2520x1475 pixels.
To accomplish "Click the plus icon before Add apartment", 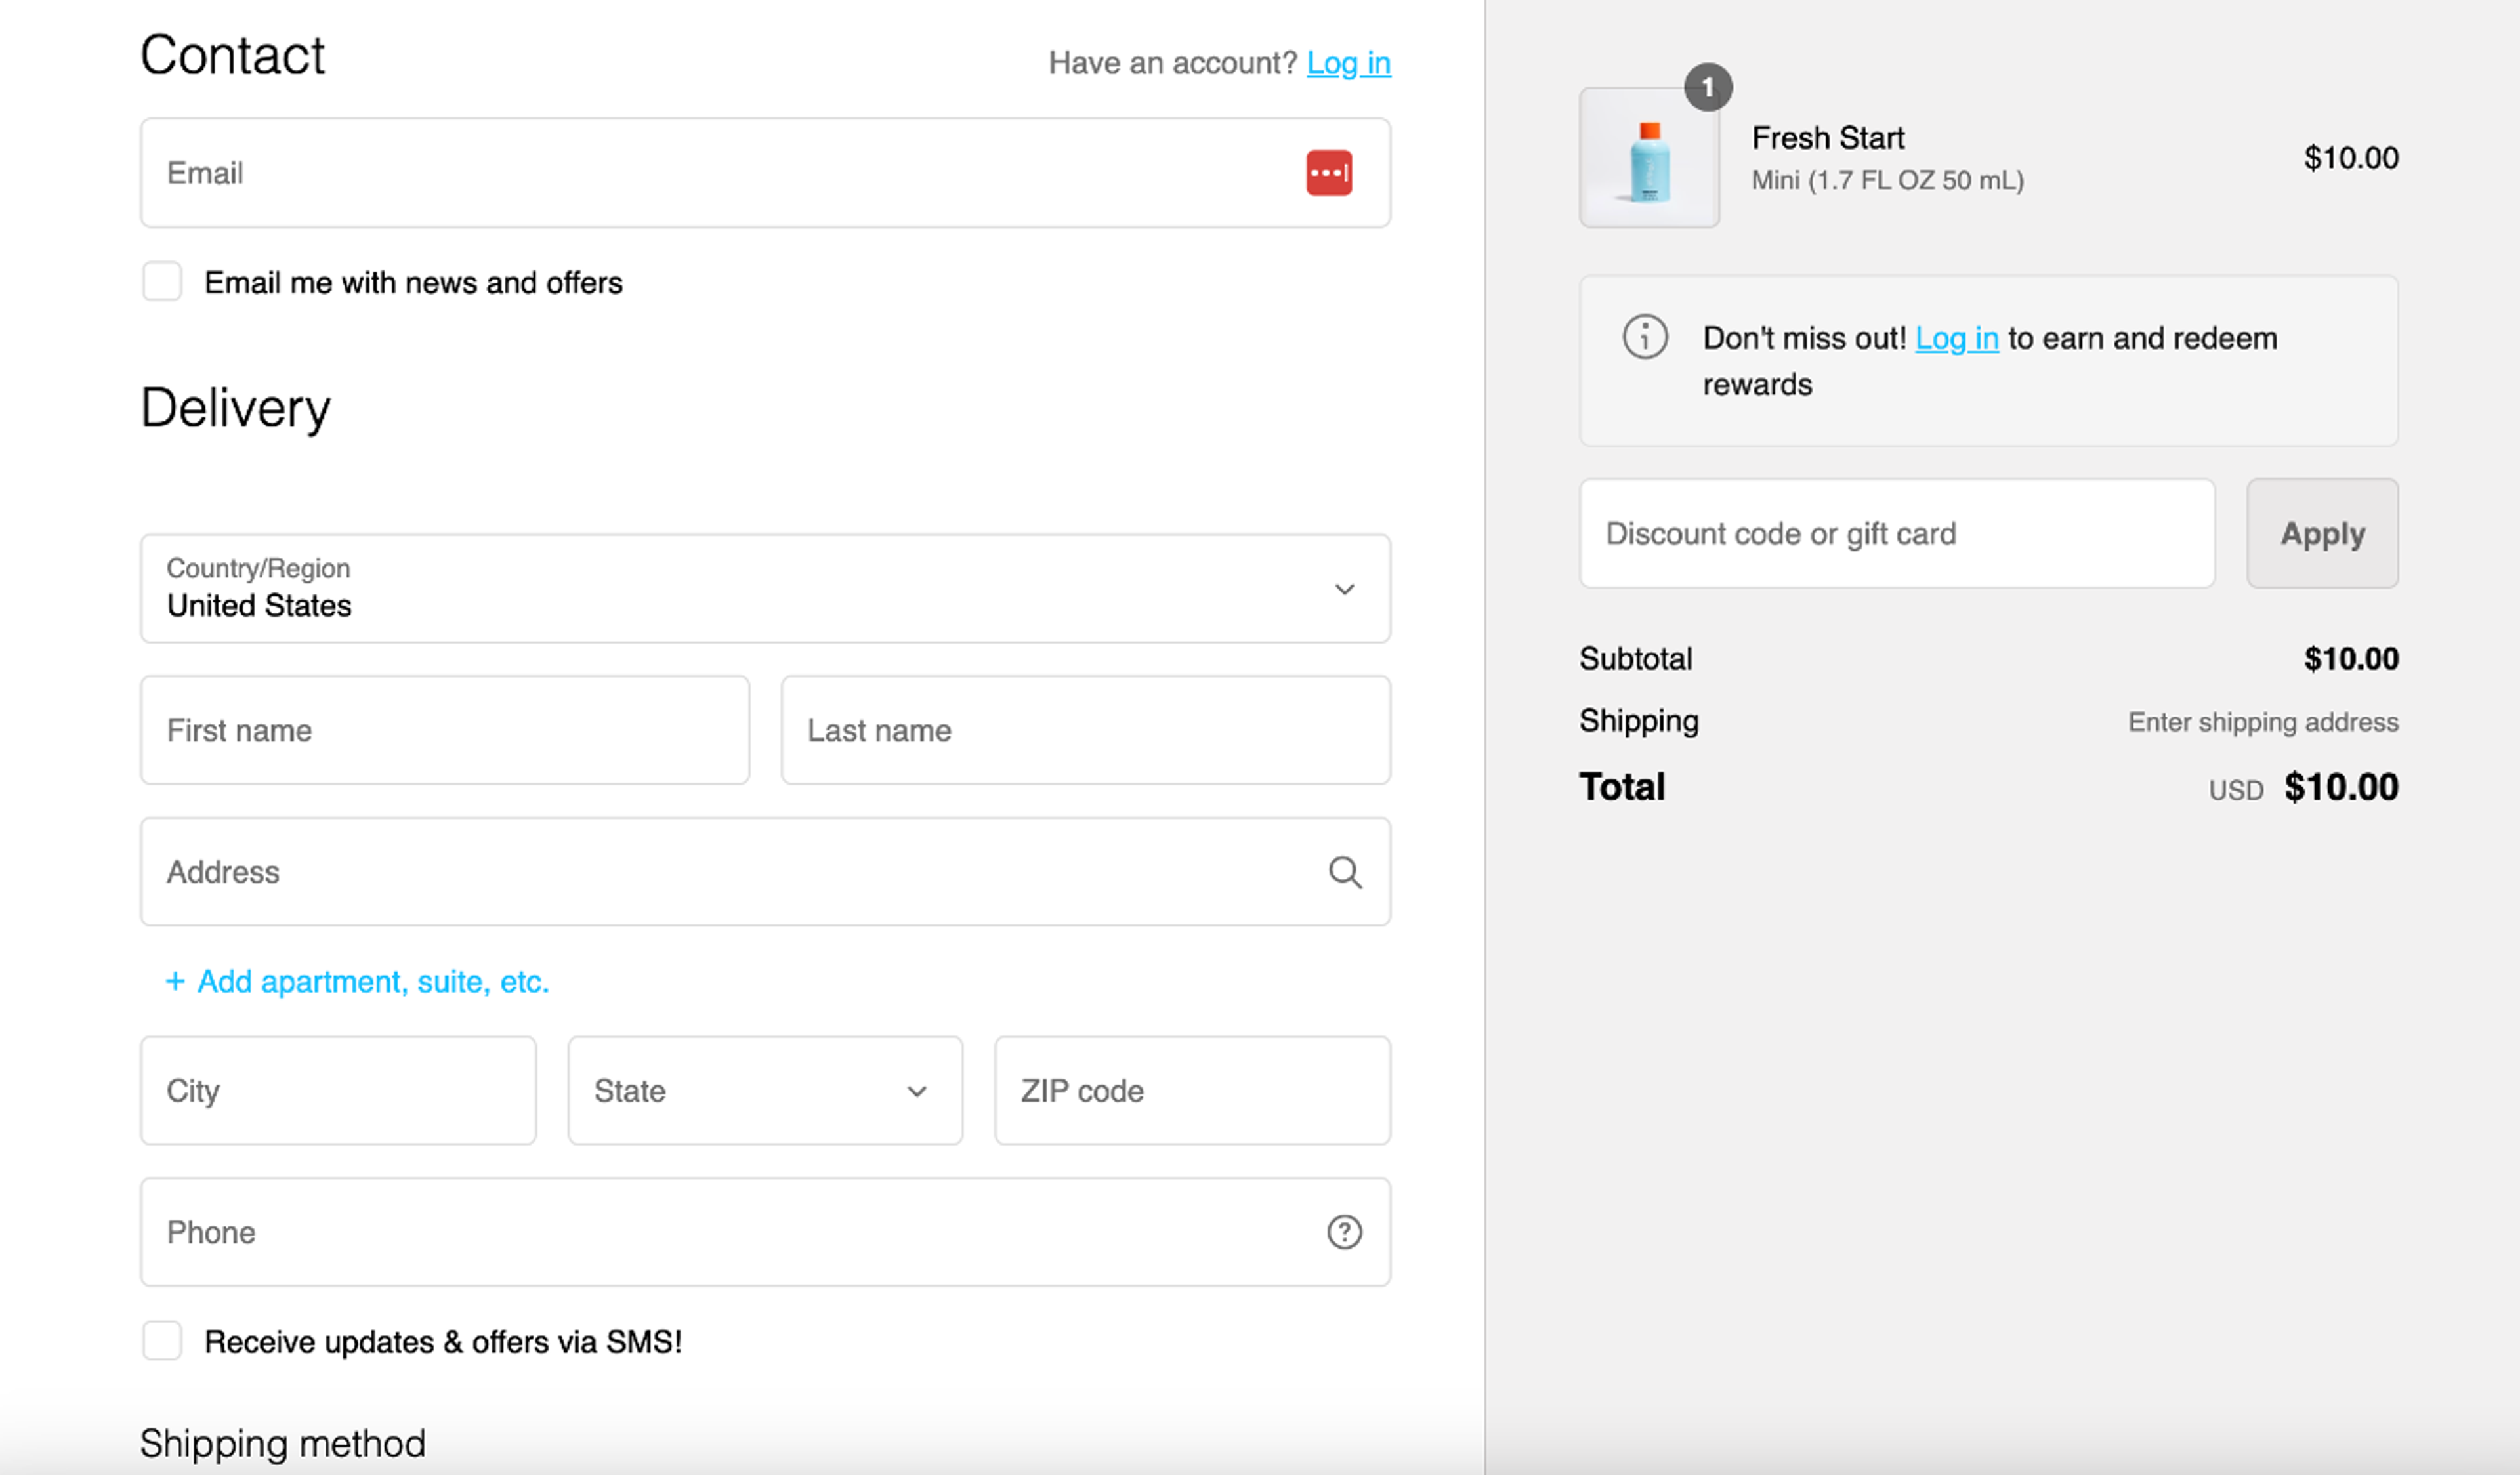I will coord(175,981).
